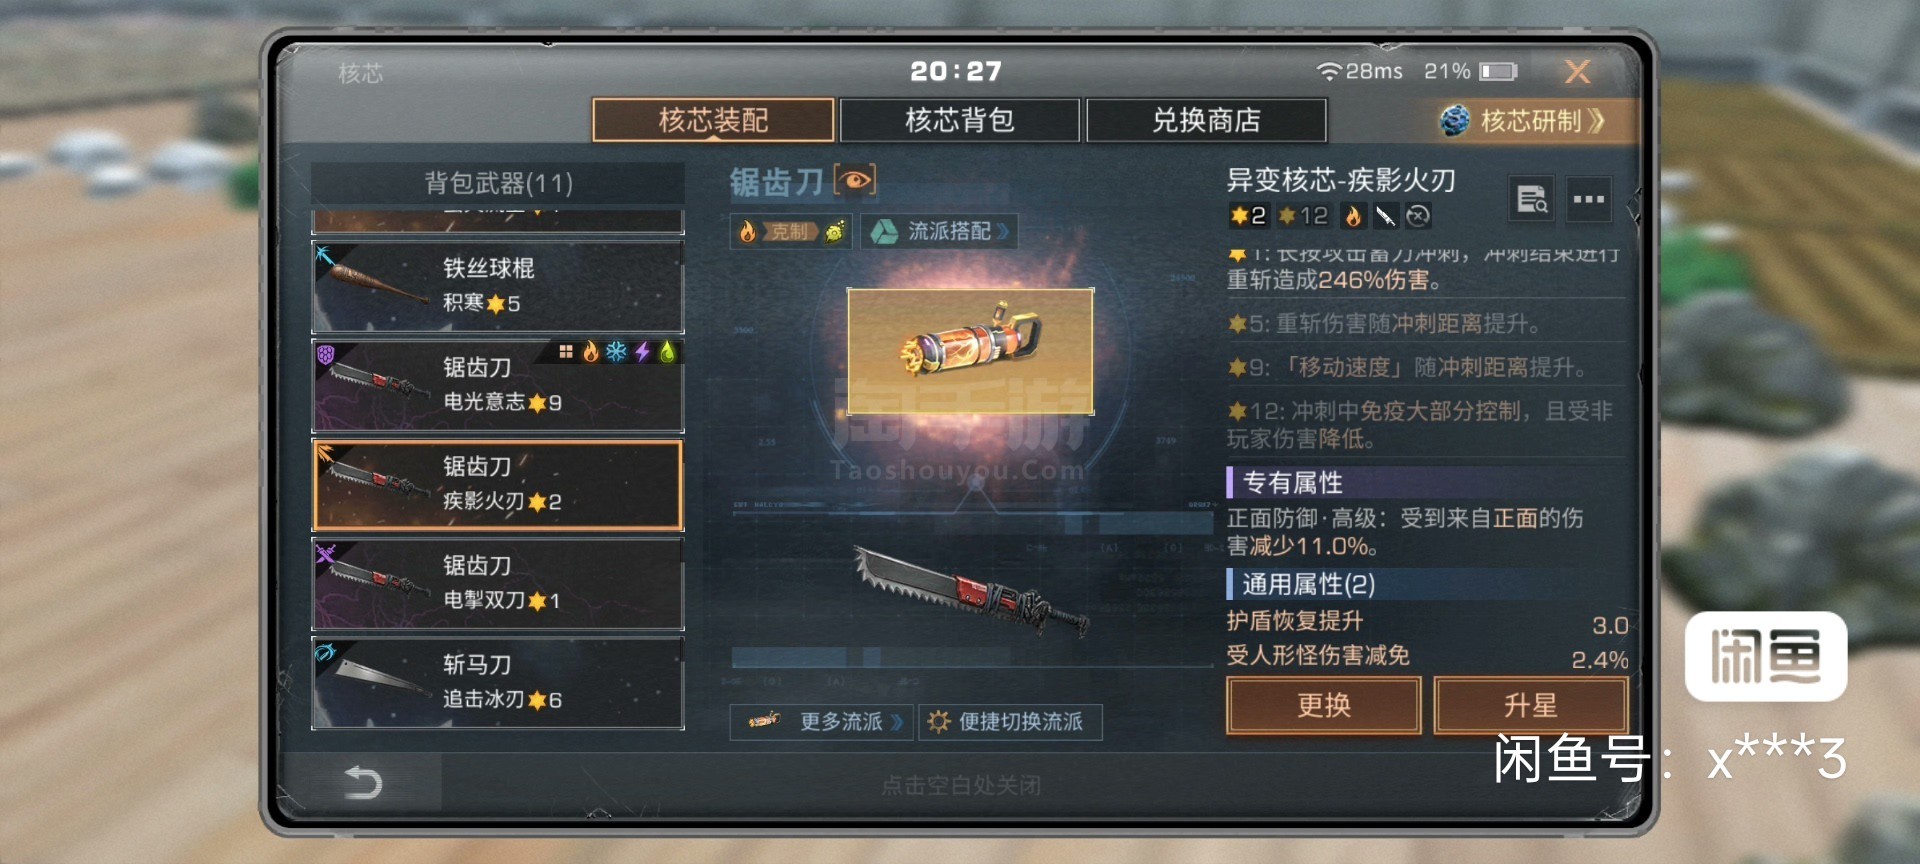Switch to the 核芯背包 tab
The width and height of the screenshot is (1920, 864).
[960, 121]
